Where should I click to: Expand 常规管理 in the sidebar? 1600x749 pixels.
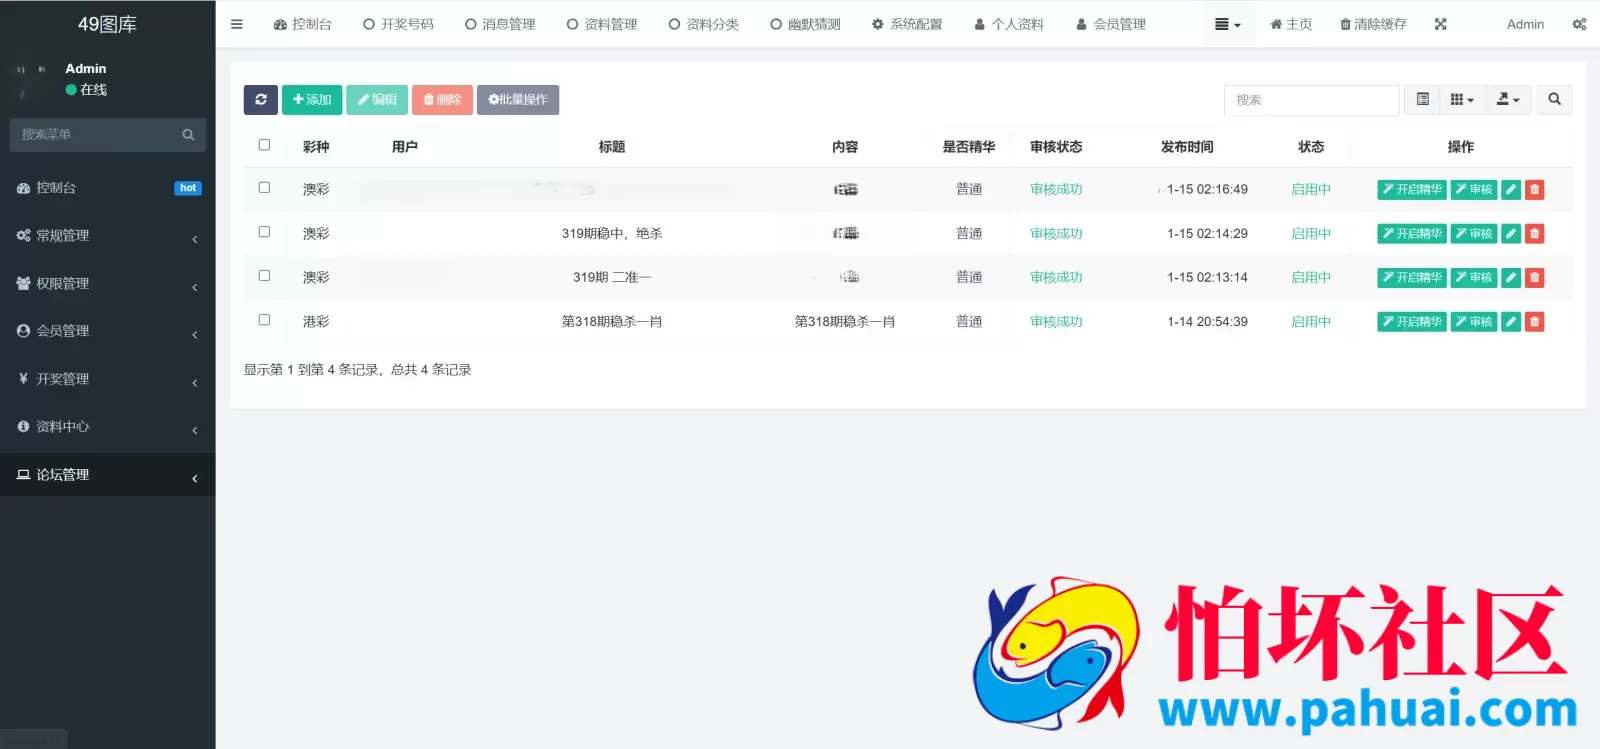coord(107,236)
